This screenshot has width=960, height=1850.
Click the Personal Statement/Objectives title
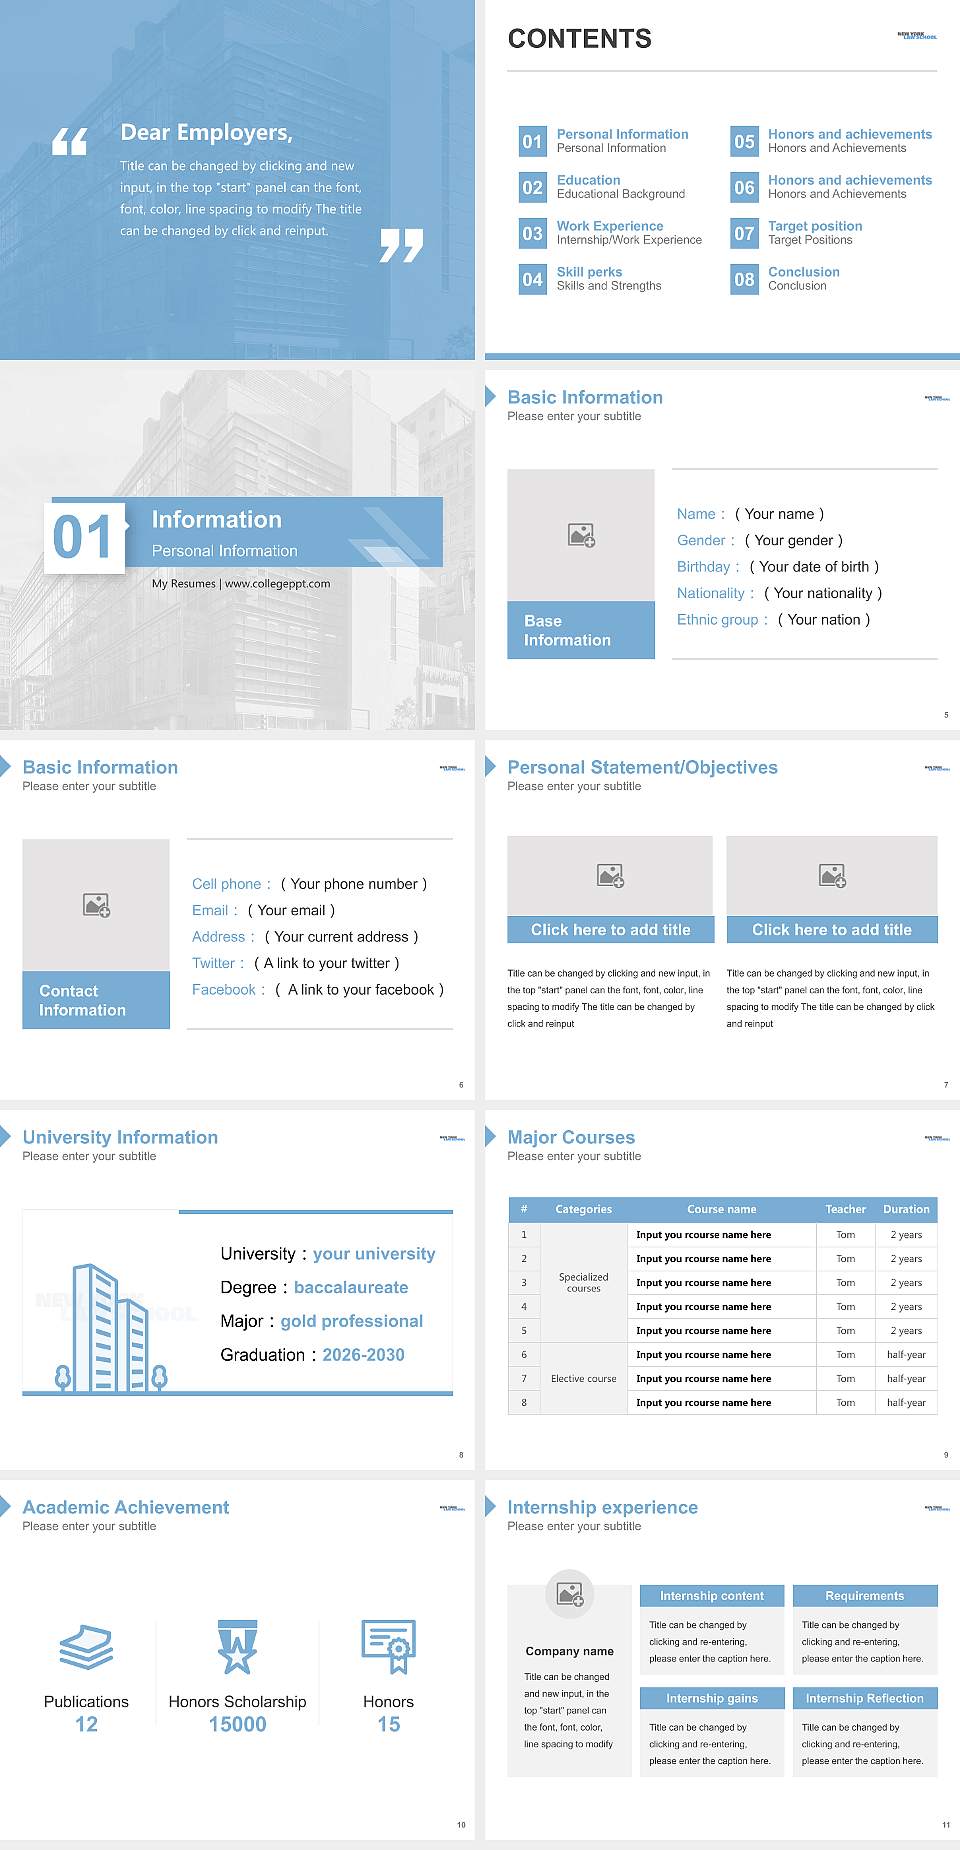643,767
